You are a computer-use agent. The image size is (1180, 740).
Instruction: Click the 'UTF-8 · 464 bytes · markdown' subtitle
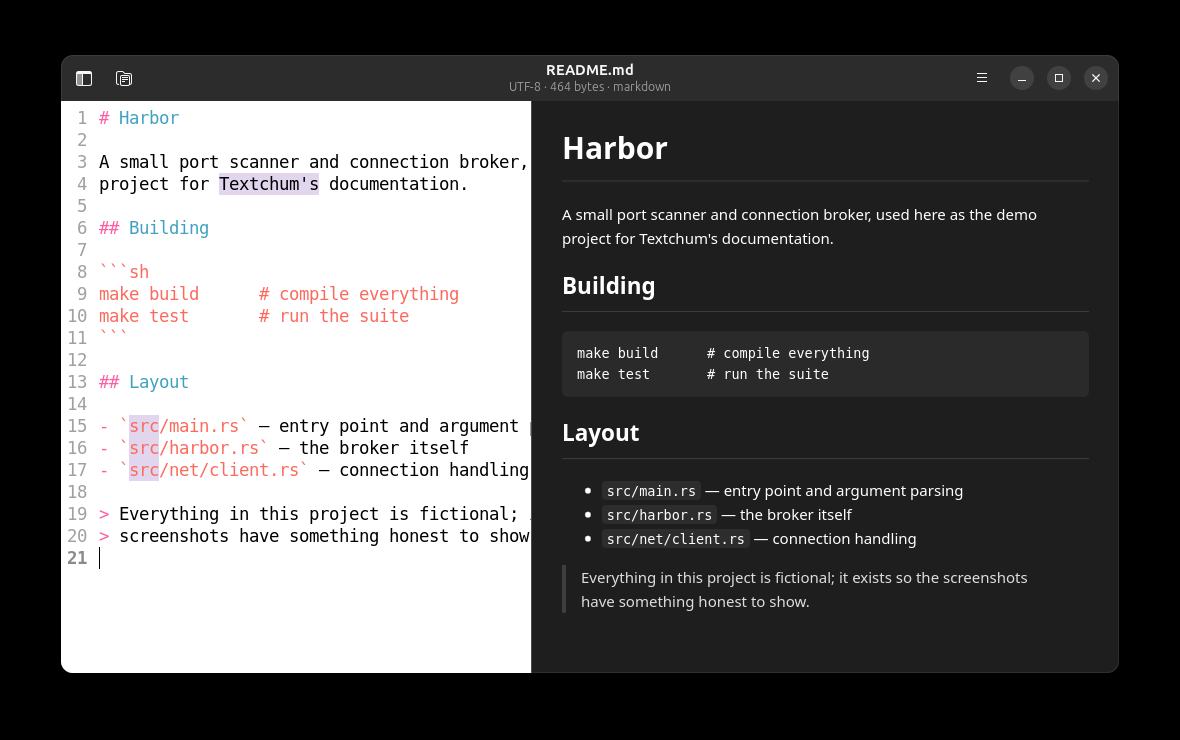(x=589, y=87)
